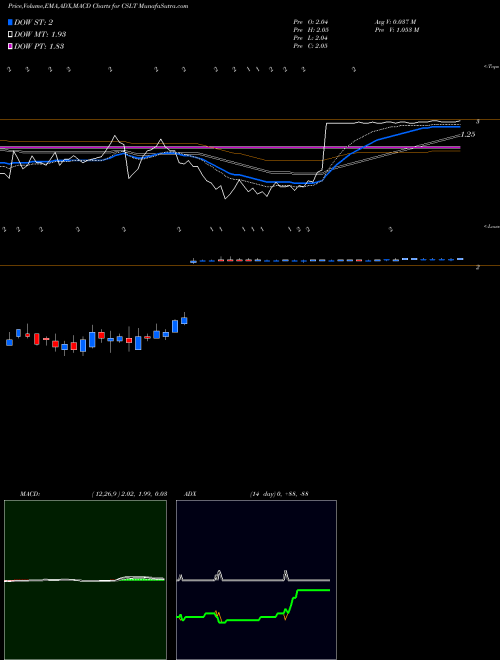
Task: Click the '2' price axis label
Action: (477, 267)
